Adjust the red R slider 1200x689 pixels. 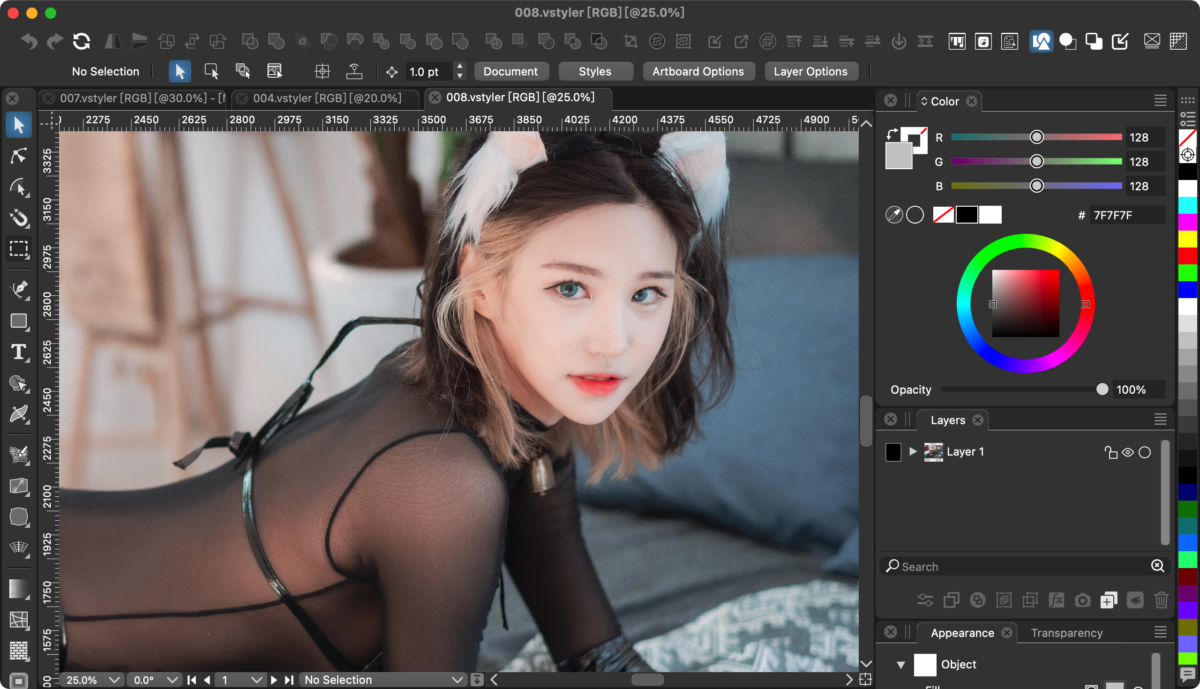tap(1037, 137)
